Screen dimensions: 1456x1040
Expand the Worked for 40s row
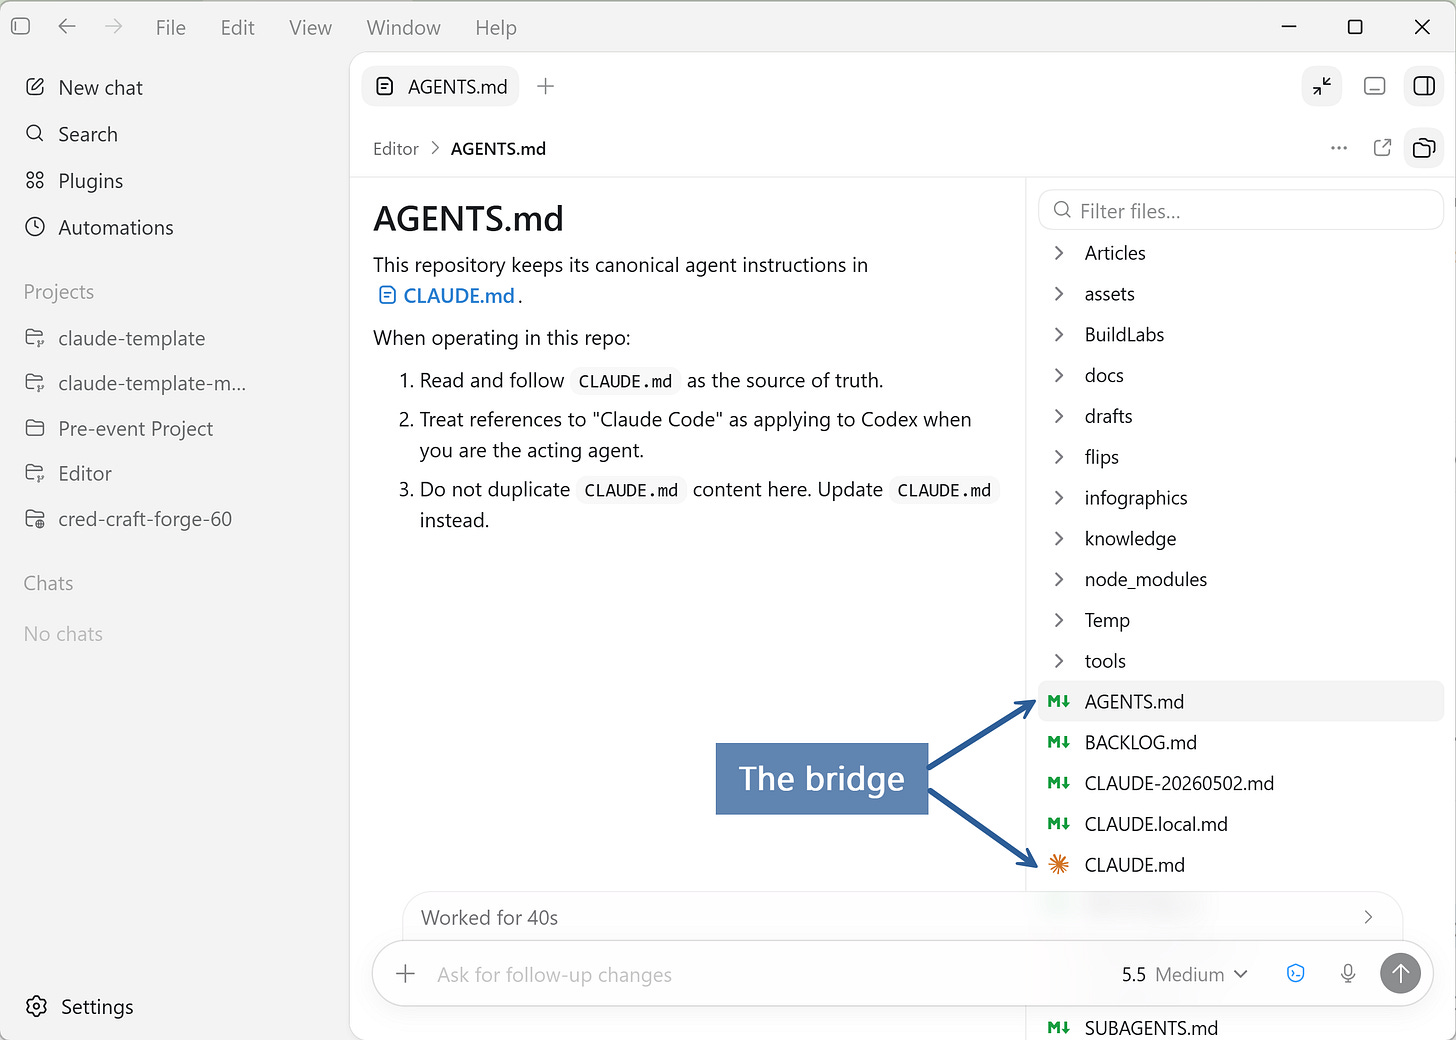click(902, 918)
